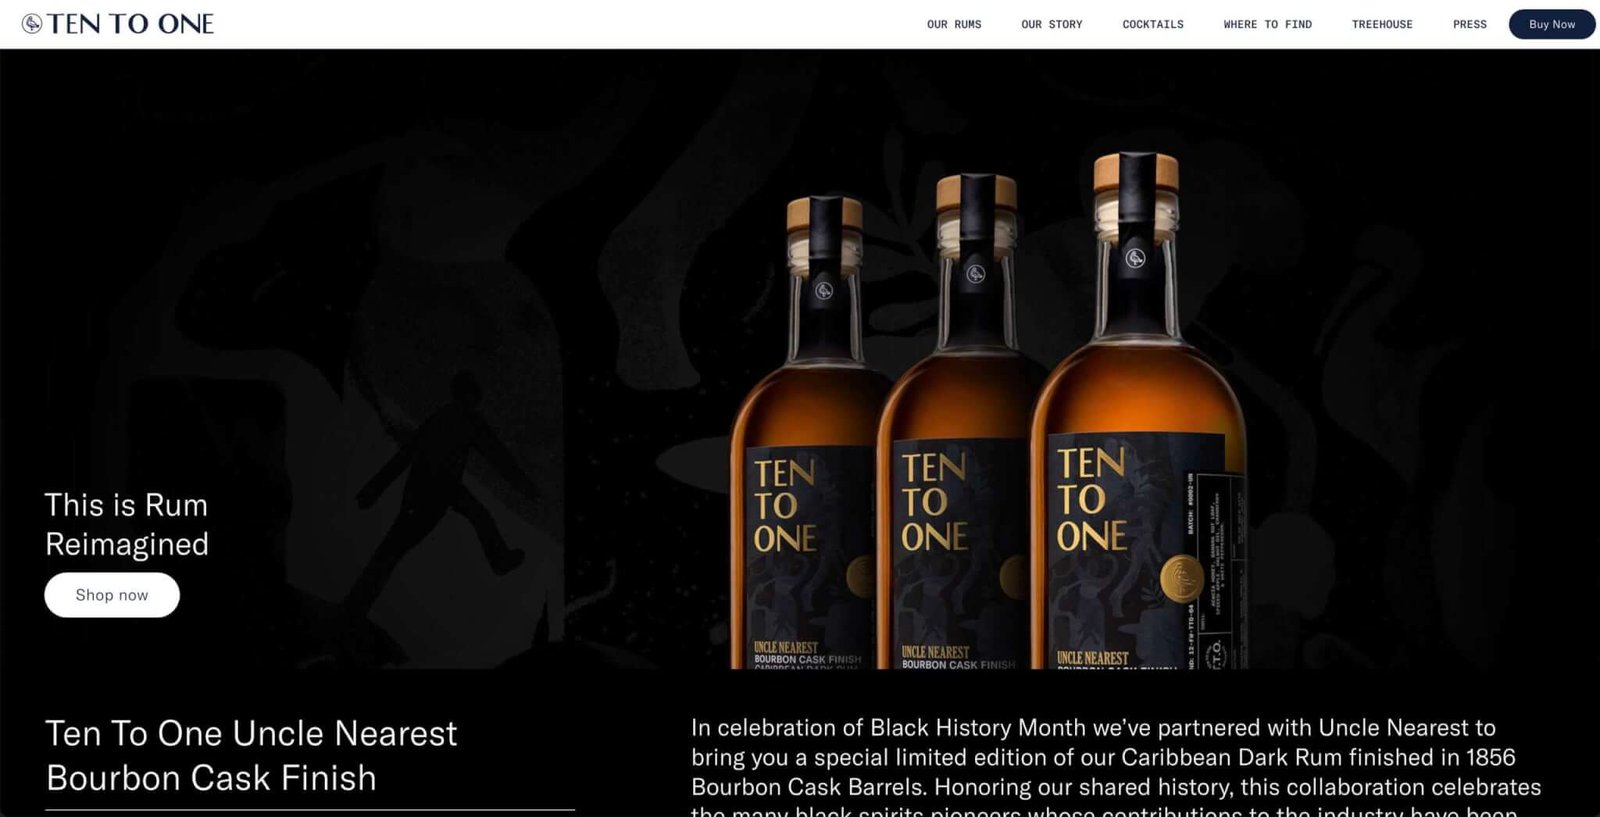Click the gold medallion on the right bottle
Image resolution: width=1600 pixels, height=817 pixels.
[1181, 580]
